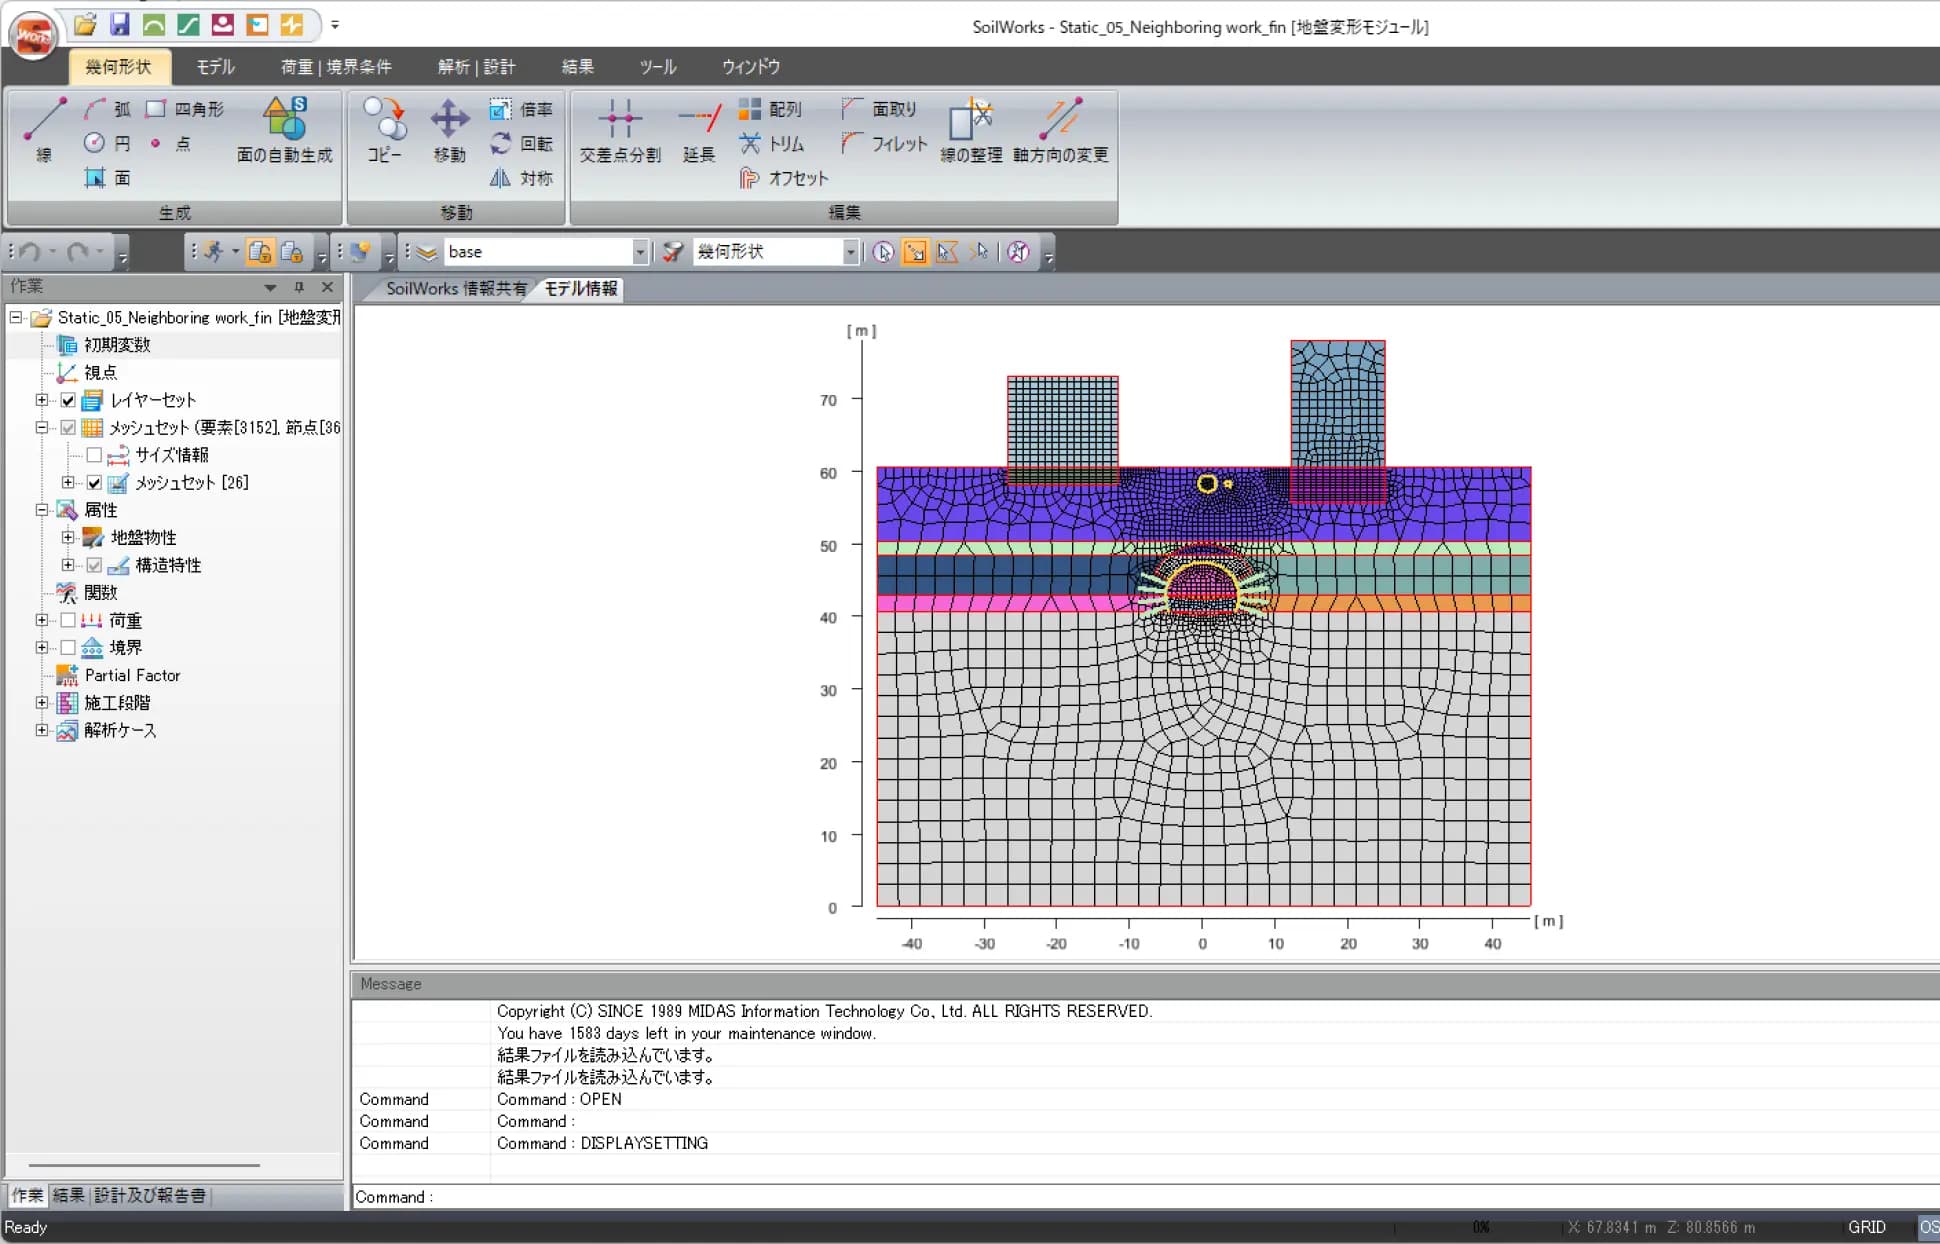This screenshot has width=1940, height=1244.
Task: Click the GRID status bar toggle
Action: click(x=1866, y=1227)
